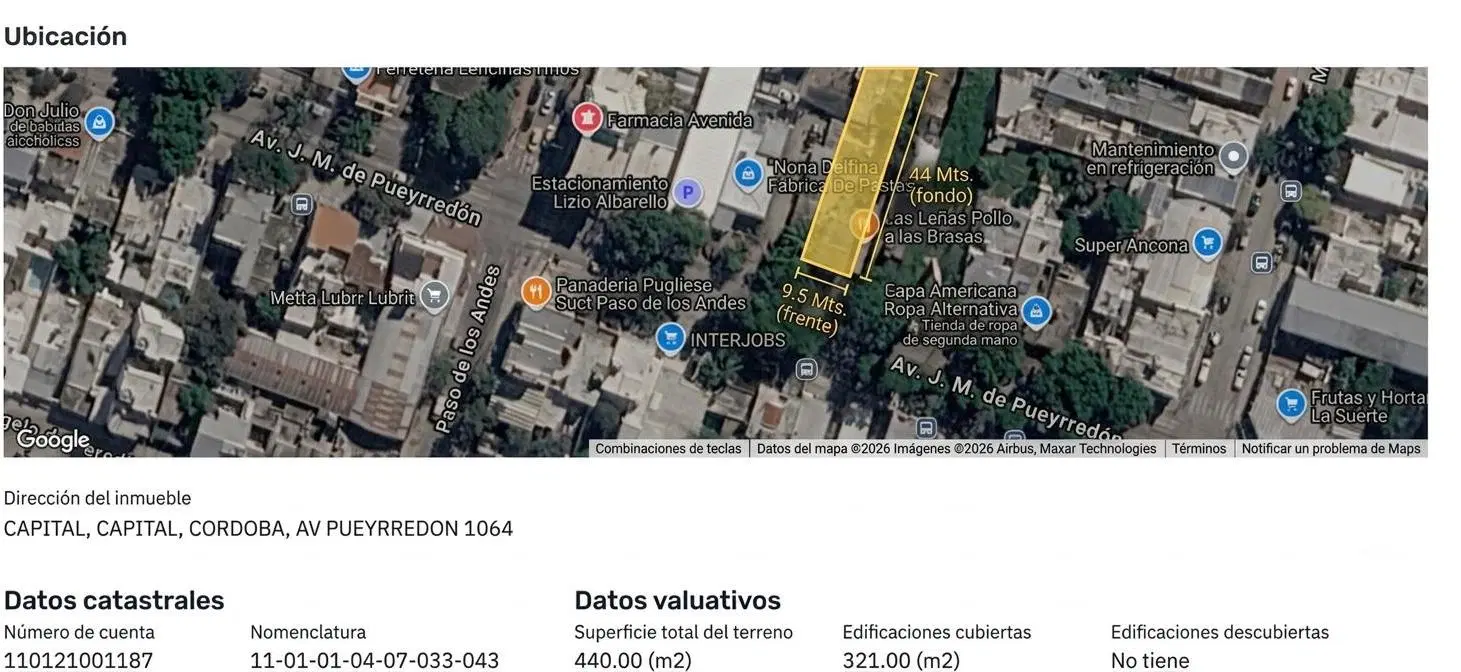Click the Frutas y Hortalizas La Suerte marker
The height and width of the screenshot is (672, 1461).
click(x=1291, y=404)
